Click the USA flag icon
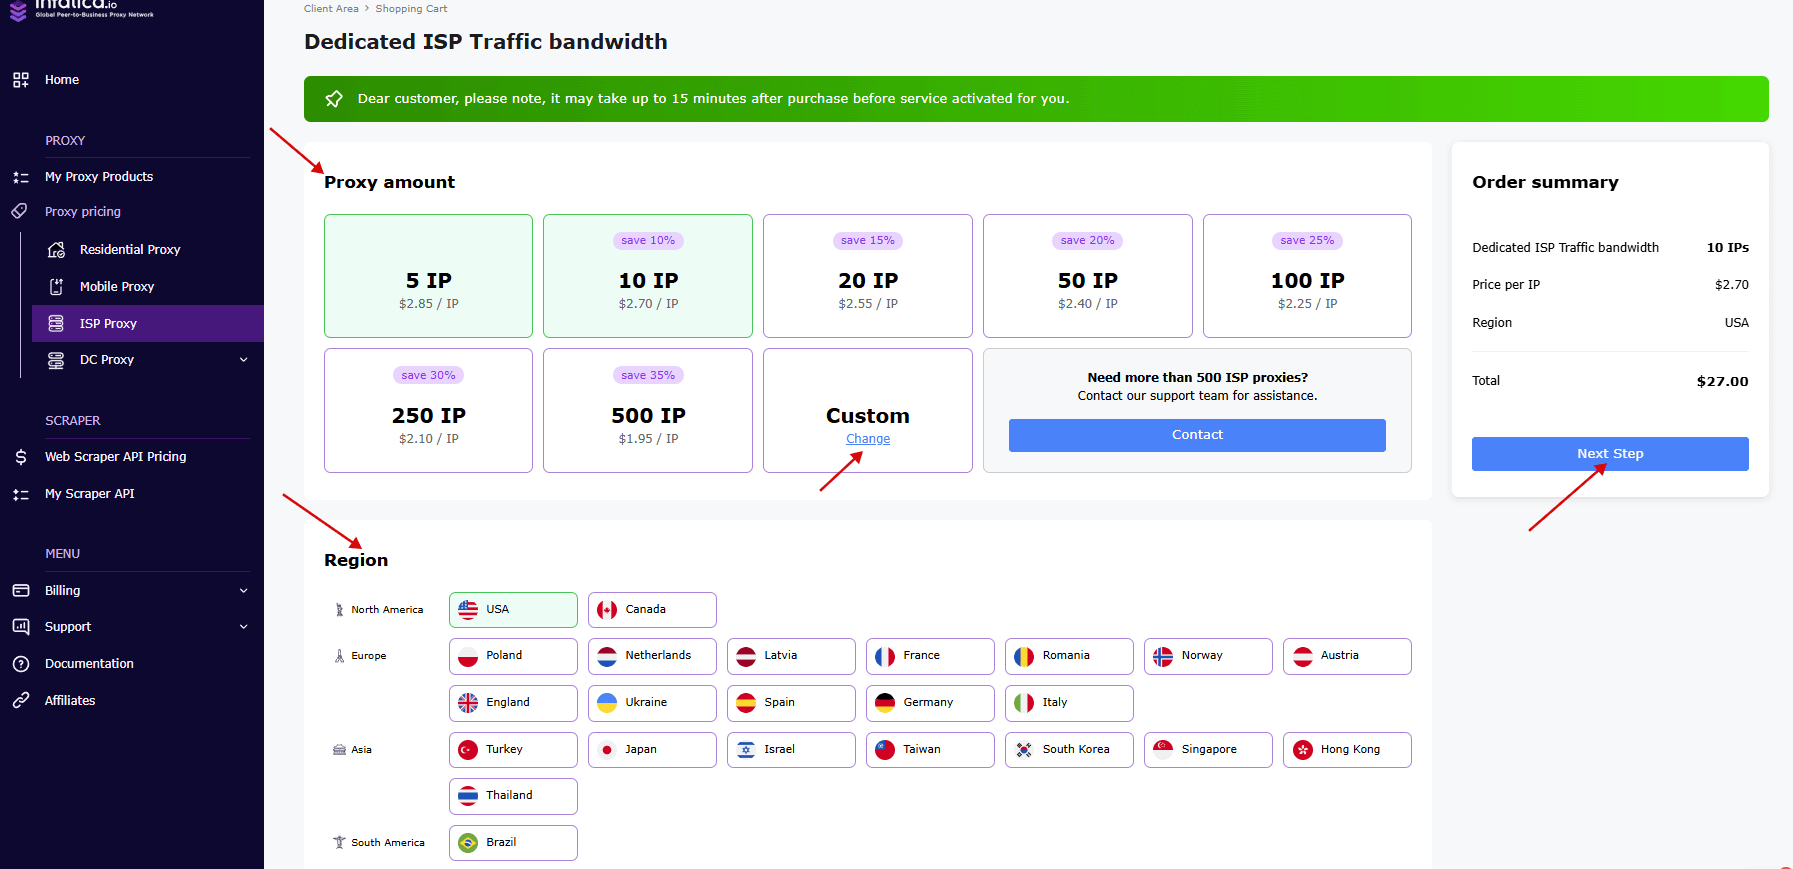Image resolution: width=1793 pixels, height=869 pixels. pyautogui.click(x=468, y=610)
